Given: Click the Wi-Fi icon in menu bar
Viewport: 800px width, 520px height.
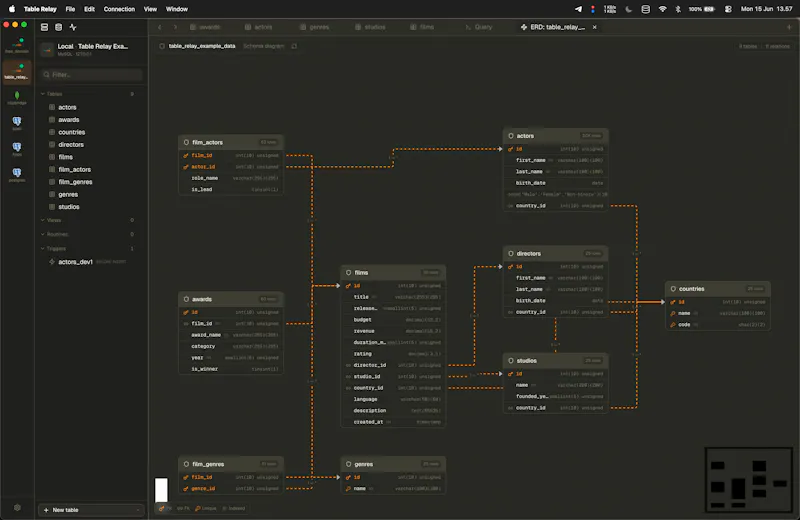Looking at the screenshot, I should coord(662,9).
